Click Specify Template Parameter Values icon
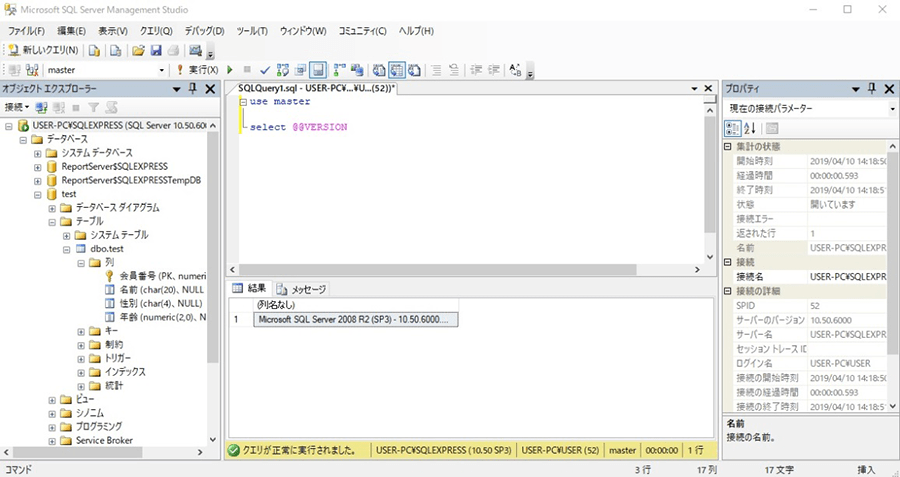 click(515, 70)
